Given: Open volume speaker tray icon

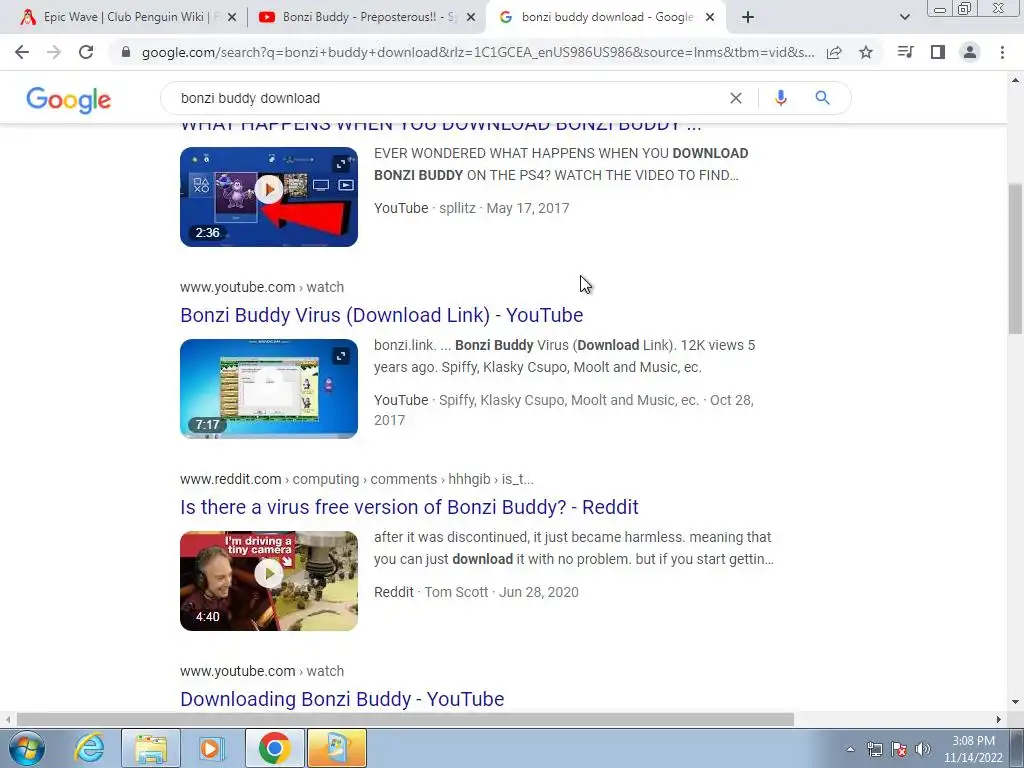Looking at the screenshot, I should pyautogui.click(x=923, y=750).
